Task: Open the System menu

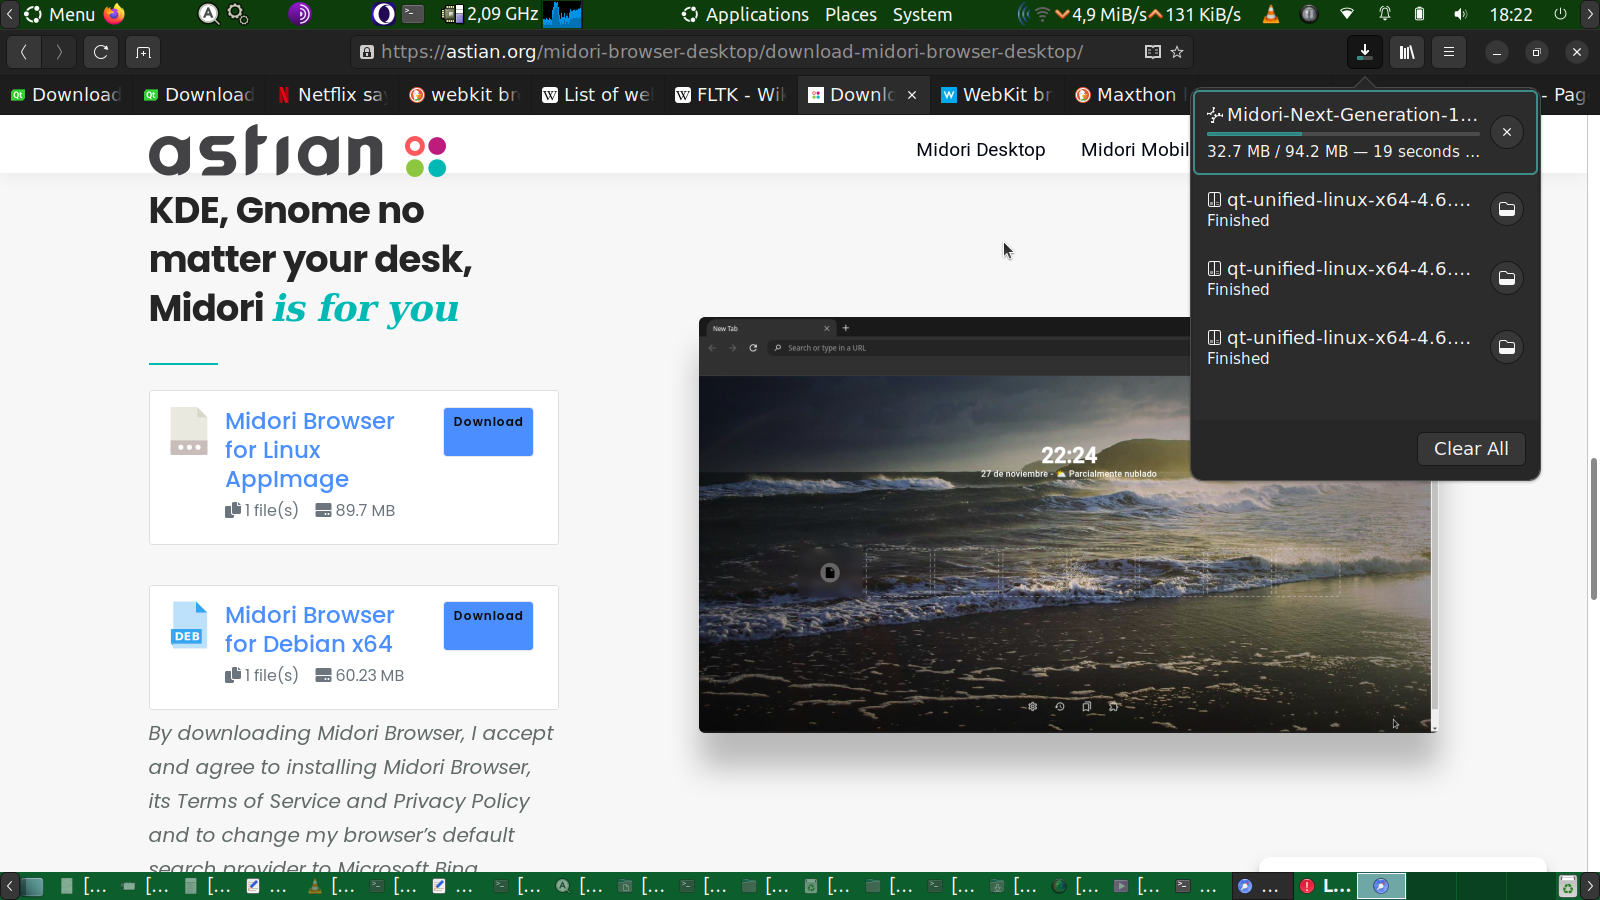Action: coord(922,14)
